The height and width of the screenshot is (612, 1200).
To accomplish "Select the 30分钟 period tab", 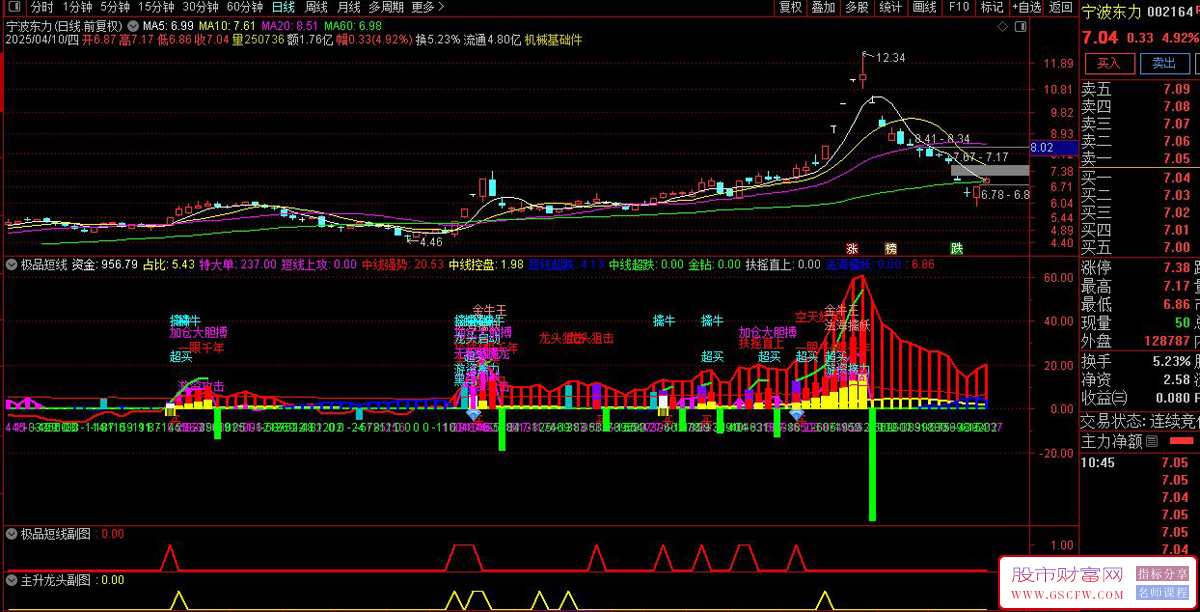I will (x=200, y=7).
